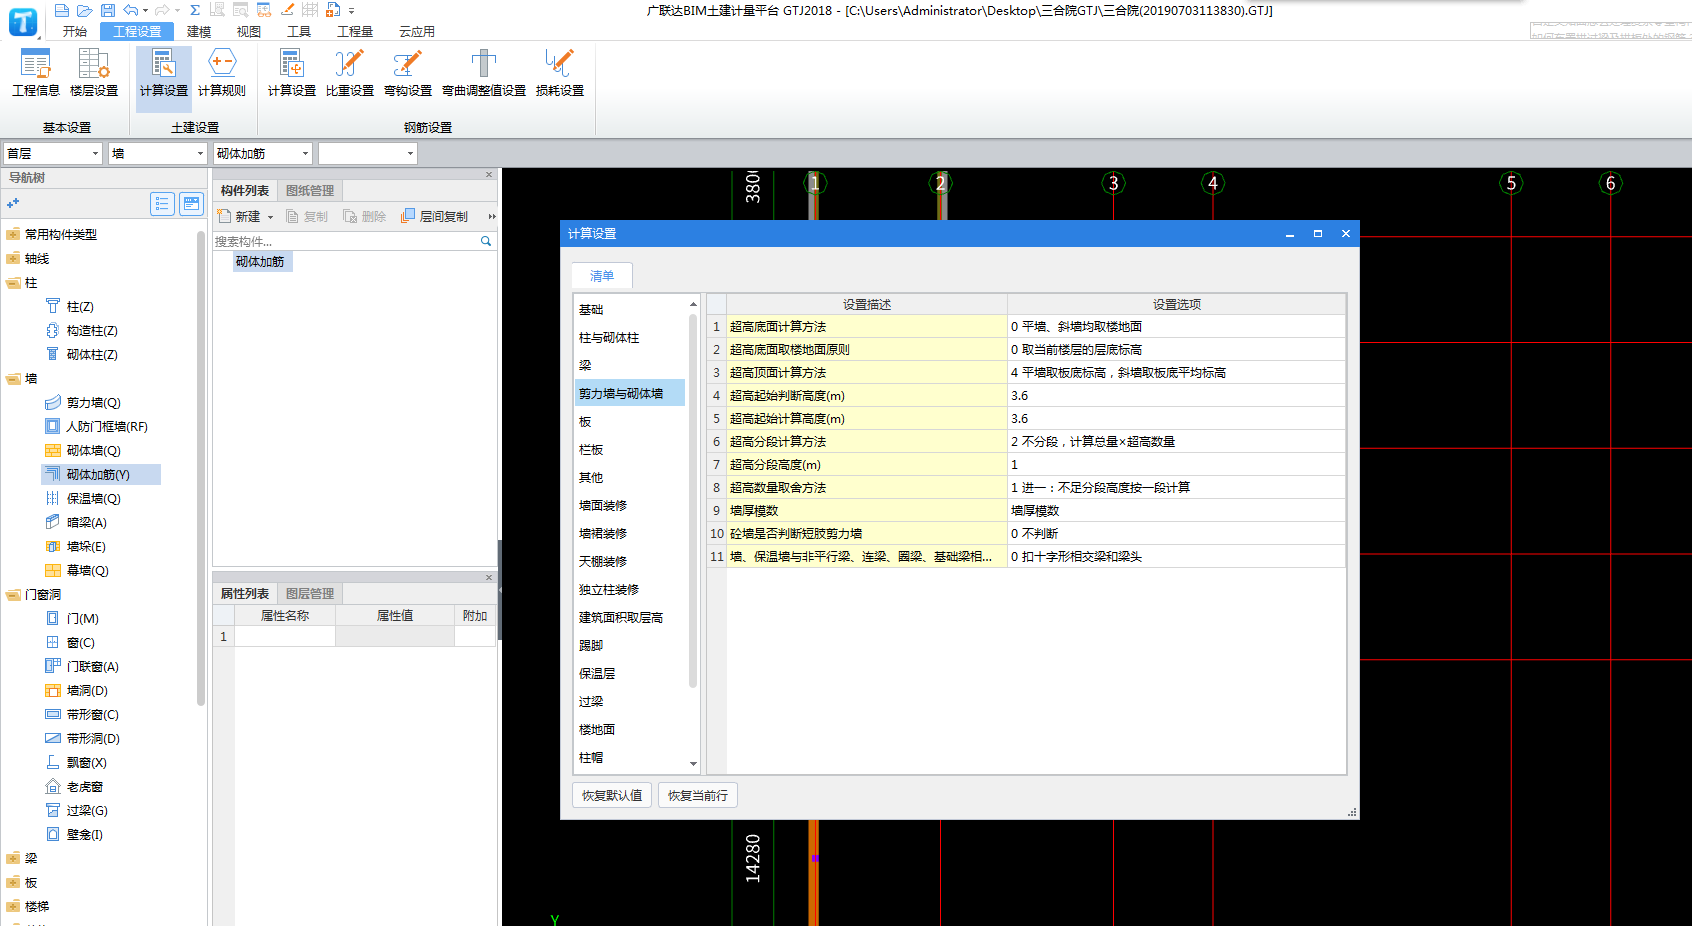Open 弯曲调整值设置 ribbon icon
Image resolution: width=1692 pixels, height=926 pixels.
click(484, 73)
